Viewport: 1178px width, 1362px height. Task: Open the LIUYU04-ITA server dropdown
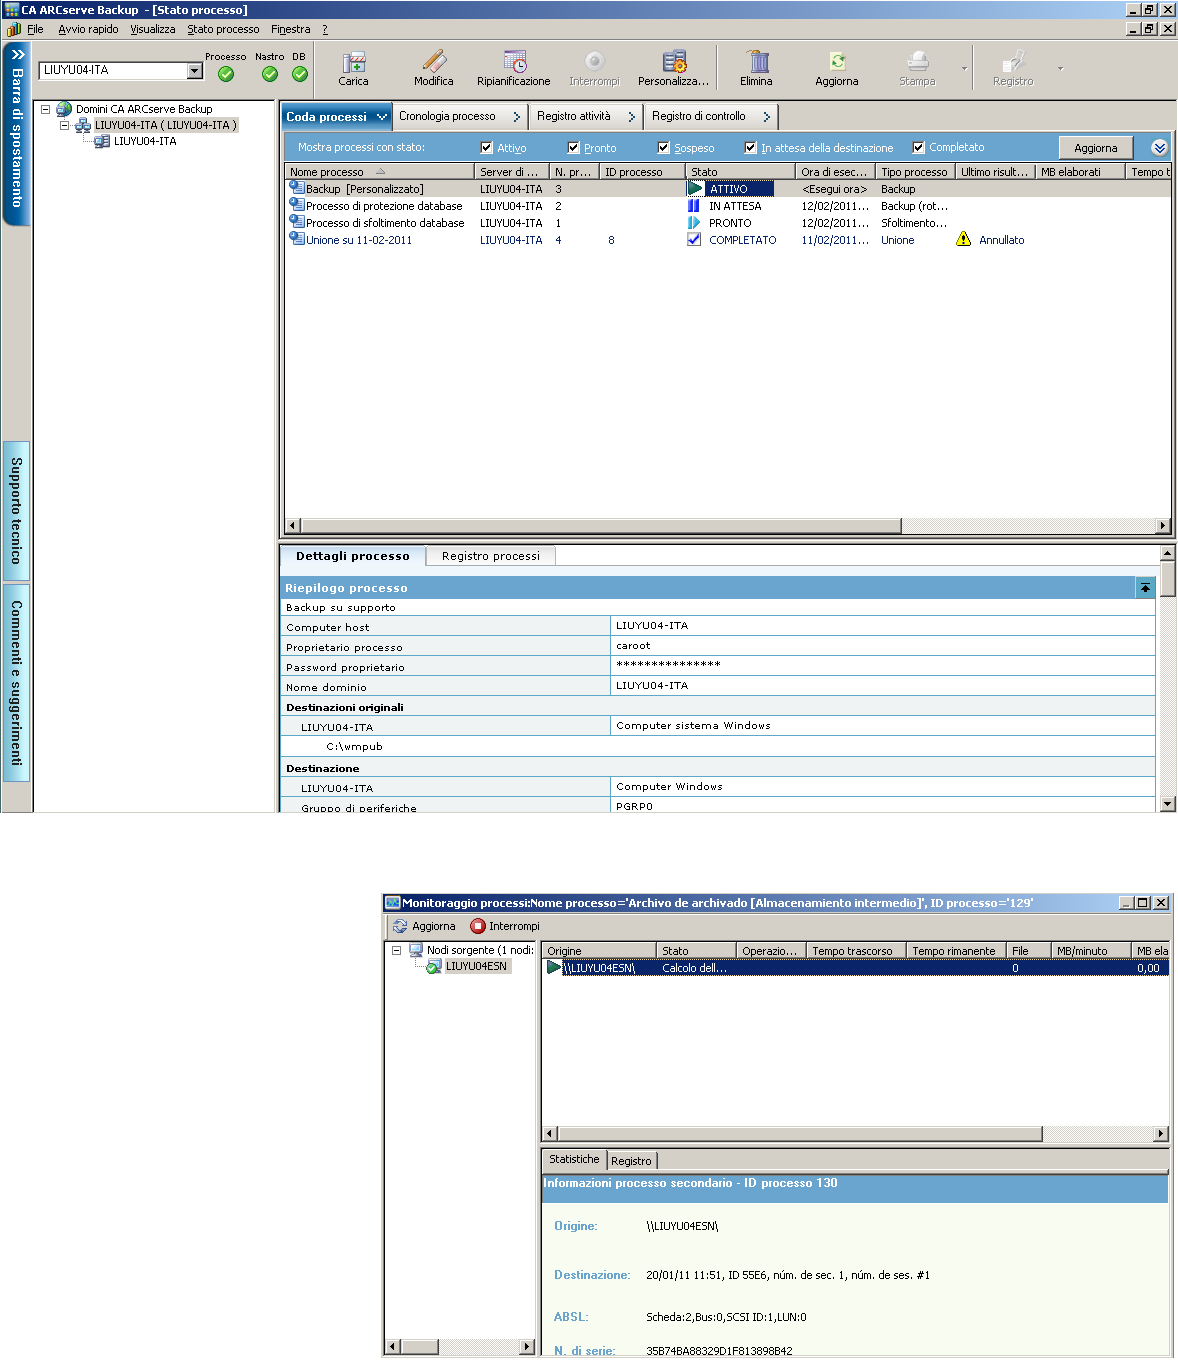click(195, 71)
